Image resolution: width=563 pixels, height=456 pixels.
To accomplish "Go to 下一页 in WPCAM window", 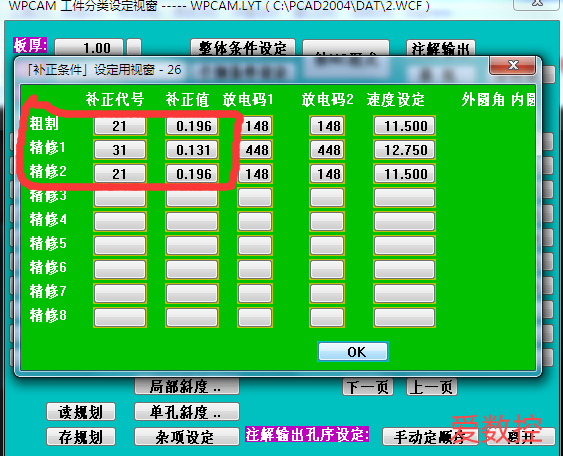I will (x=368, y=387).
